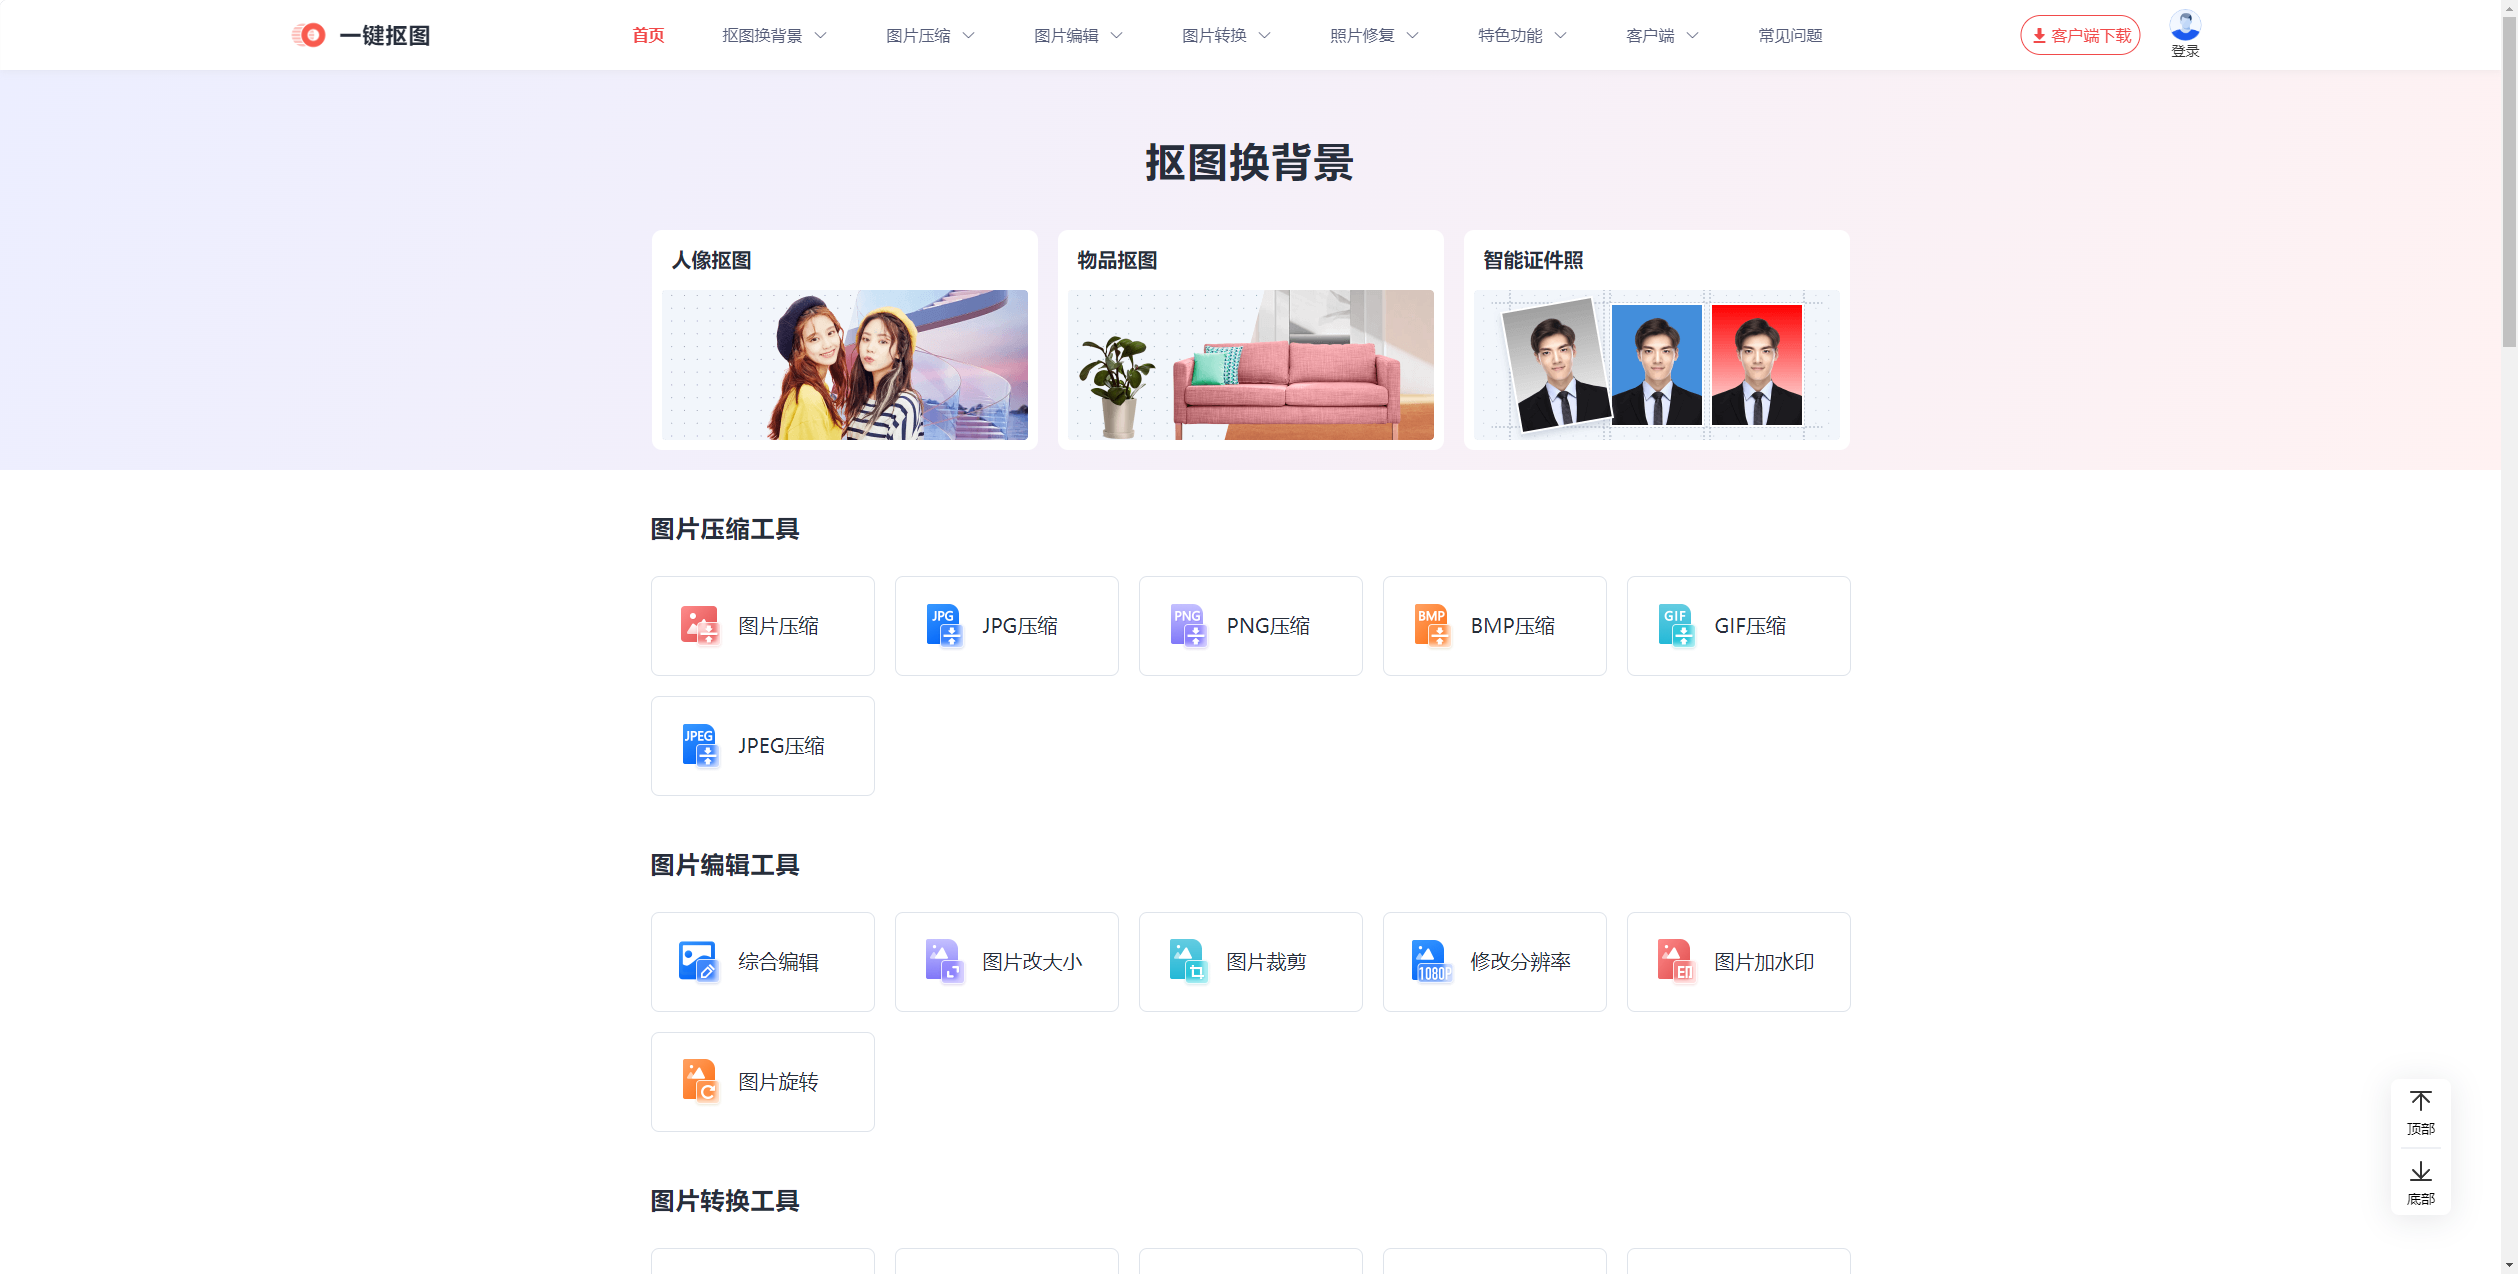Launch the 综合编辑 editing tool
Image resolution: width=2518 pixels, height=1274 pixels.
click(x=762, y=961)
